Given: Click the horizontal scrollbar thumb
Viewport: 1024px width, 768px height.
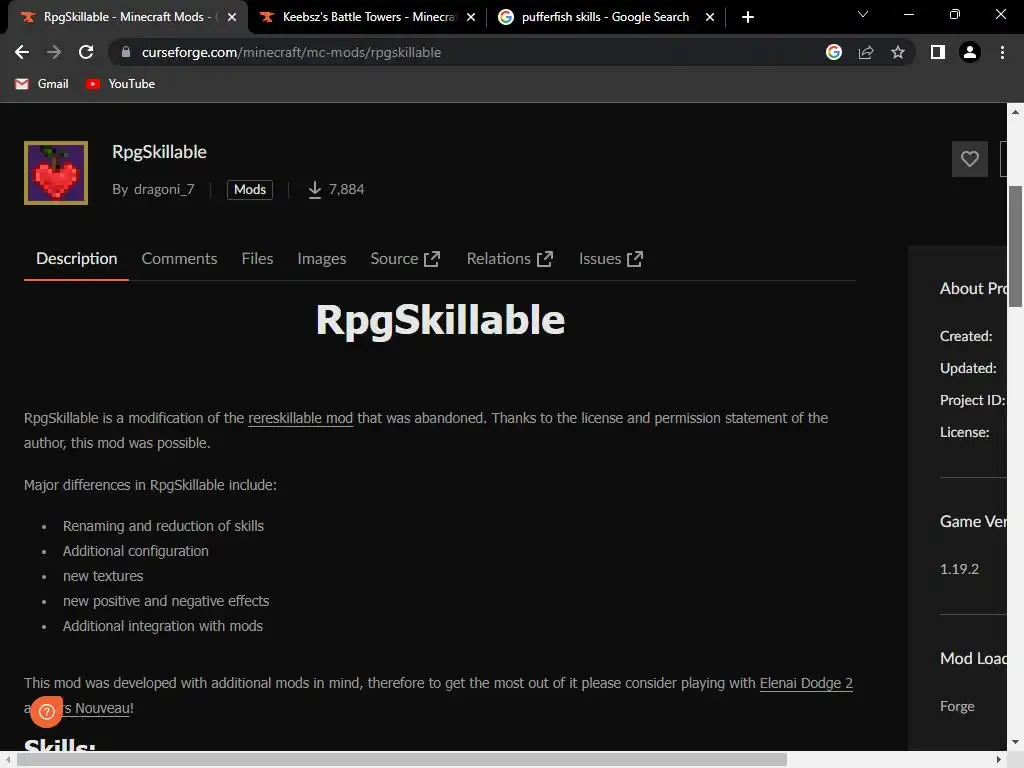Looking at the screenshot, I should (402, 760).
